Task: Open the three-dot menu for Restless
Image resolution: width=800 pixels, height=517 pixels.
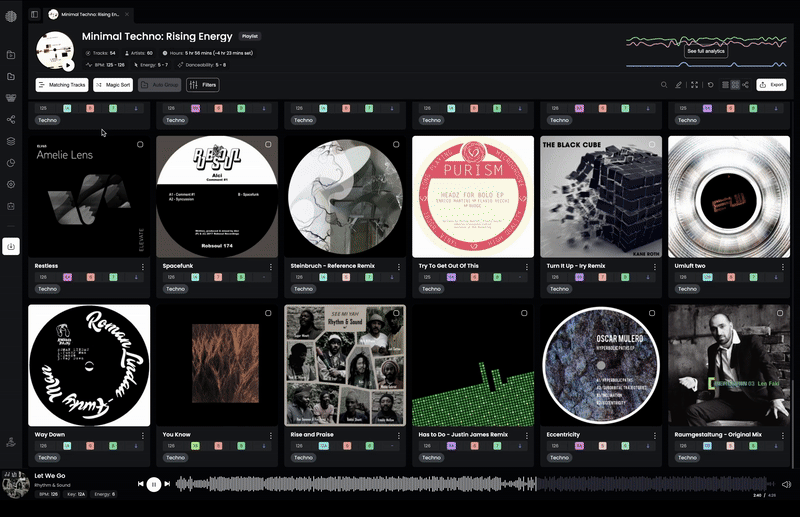Action: pyautogui.click(x=143, y=266)
